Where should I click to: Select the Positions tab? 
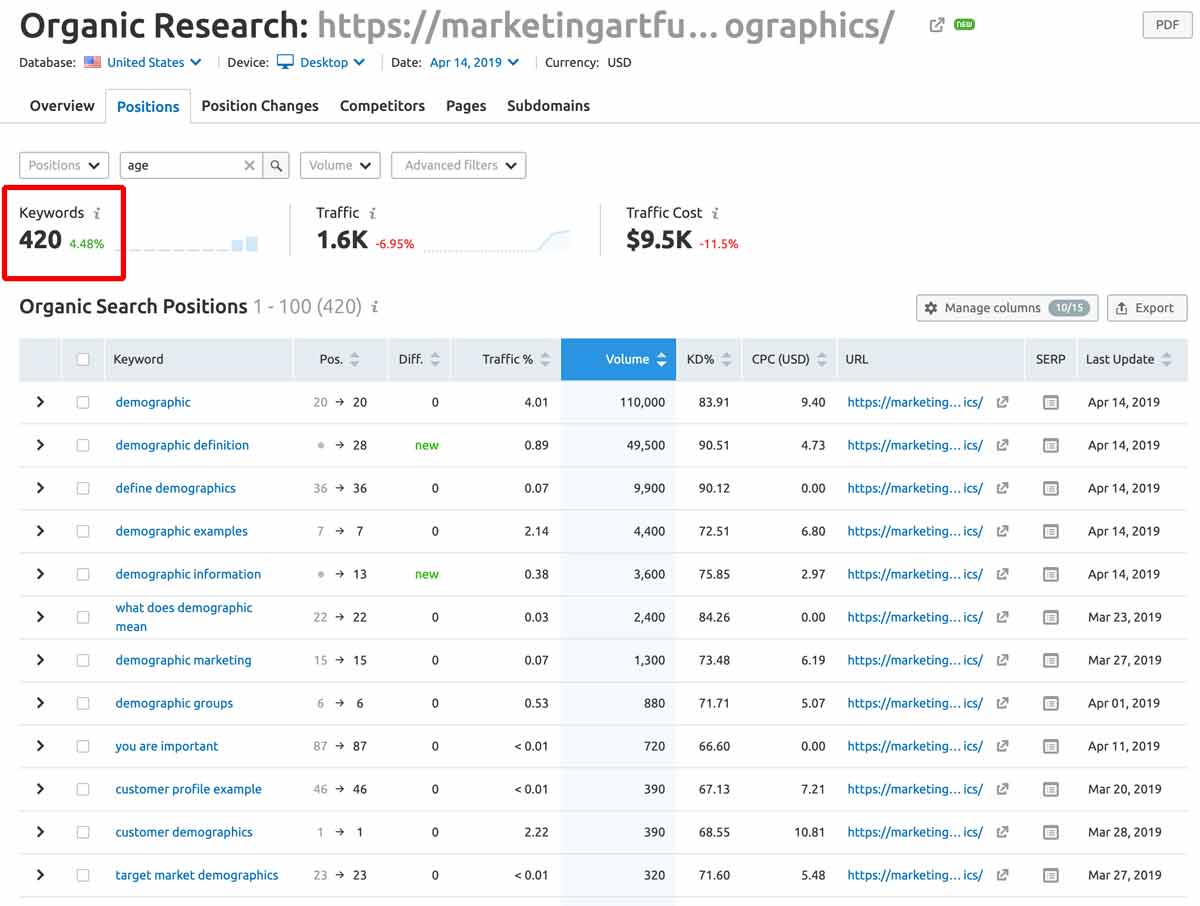click(x=148, y=106)
